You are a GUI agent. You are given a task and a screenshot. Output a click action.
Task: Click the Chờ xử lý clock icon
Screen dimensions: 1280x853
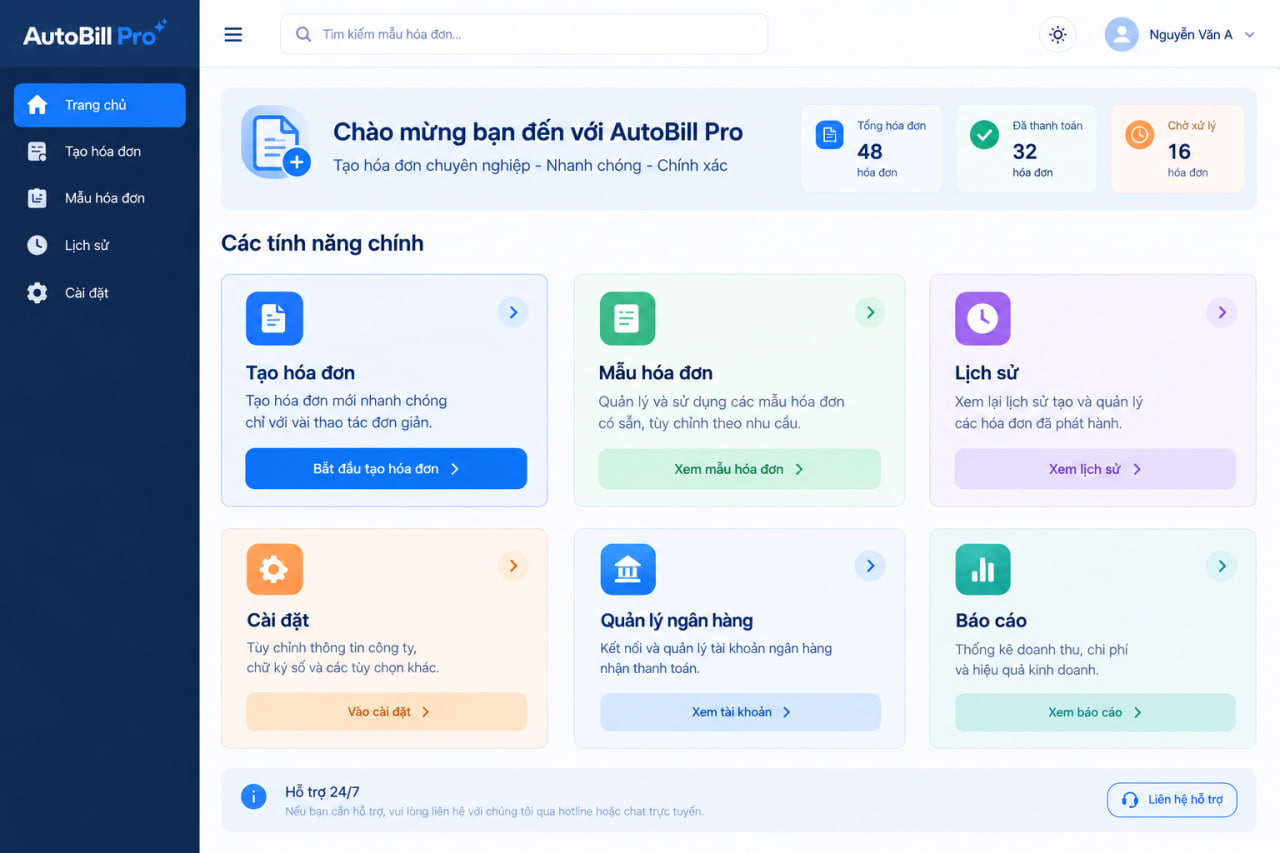point(1139,135)
